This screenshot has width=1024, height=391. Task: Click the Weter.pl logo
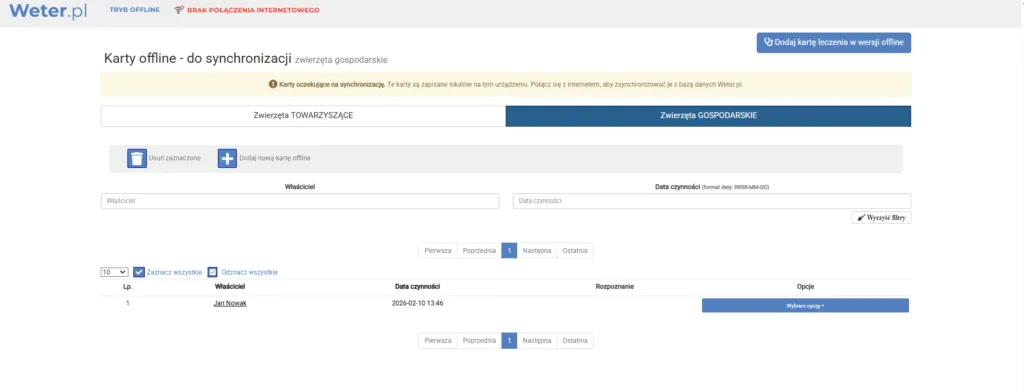[48, 10]
